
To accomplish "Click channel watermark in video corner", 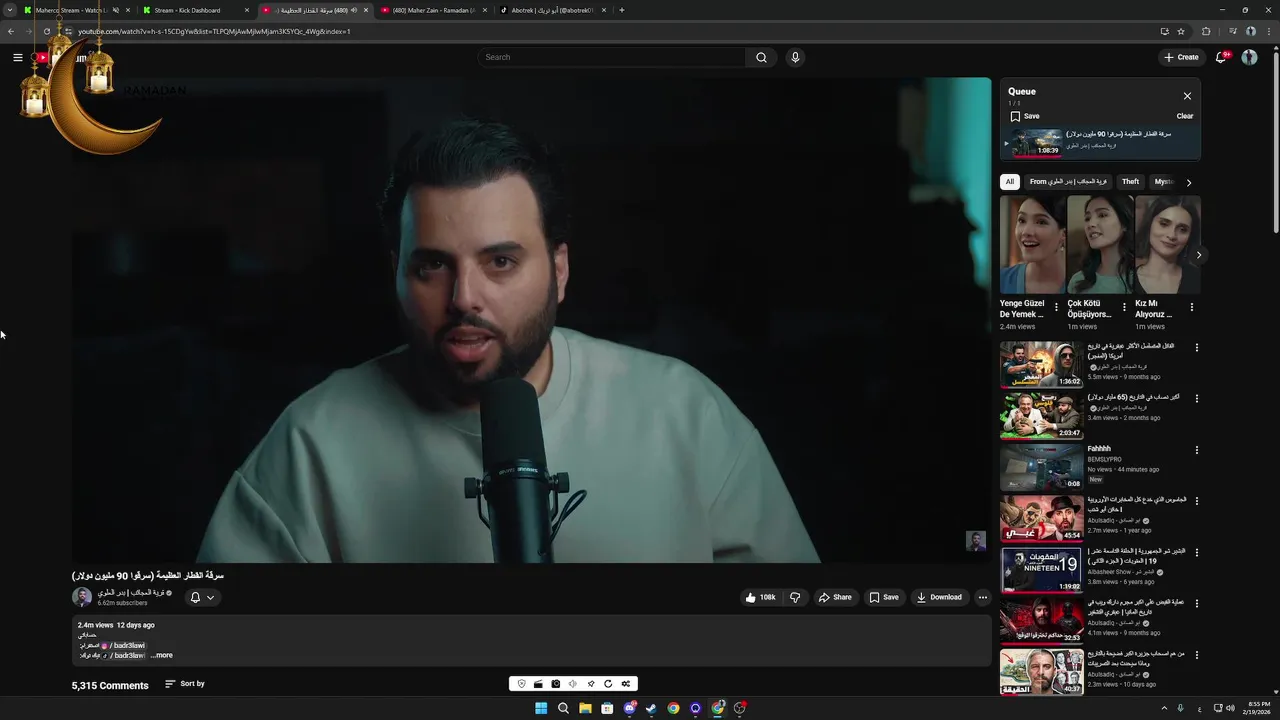I will coord(976,541).
